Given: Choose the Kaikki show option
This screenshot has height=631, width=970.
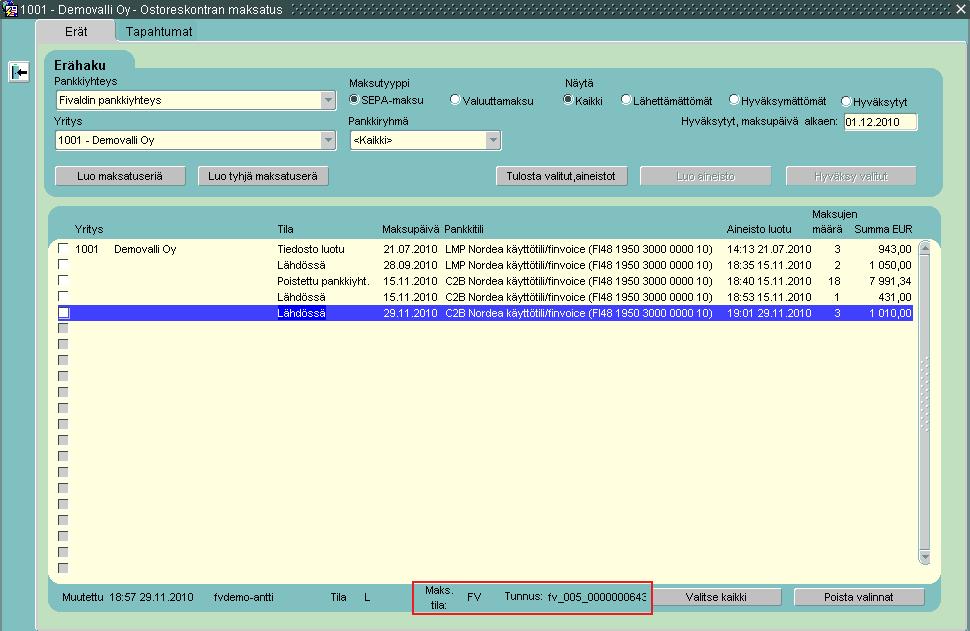Looking at the screenshot, I should tap(568, 100).
